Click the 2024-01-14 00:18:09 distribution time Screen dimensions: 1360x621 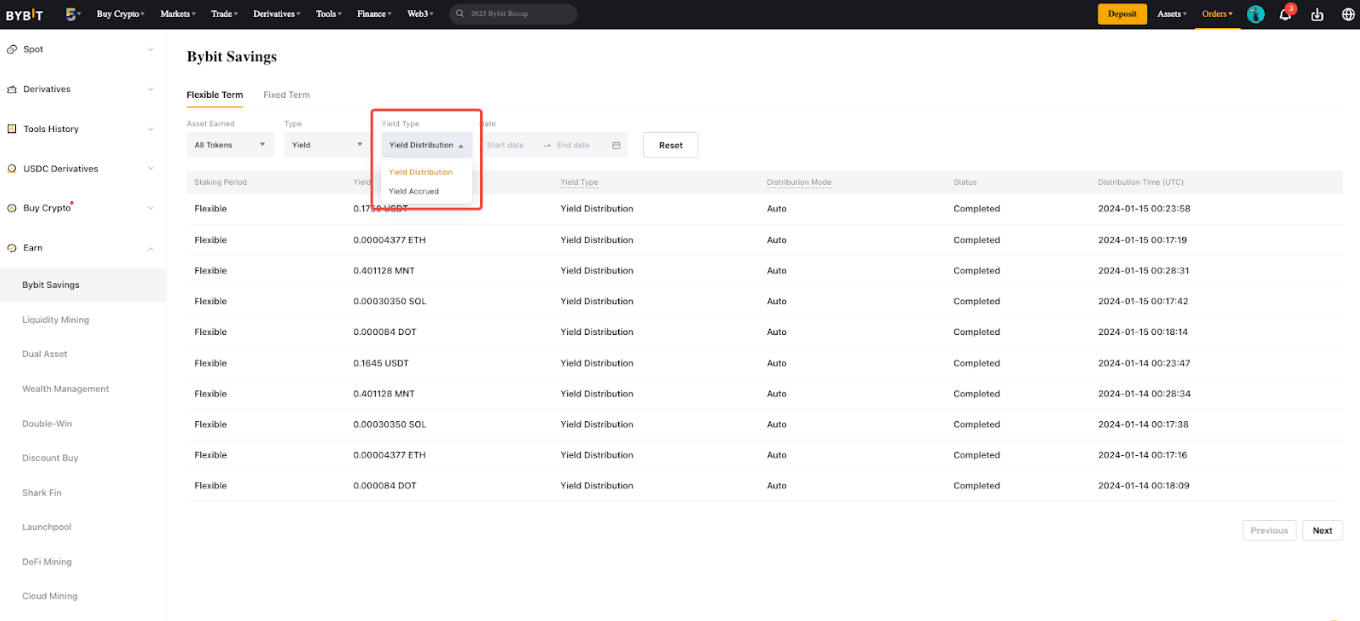tap(1144, 486)
